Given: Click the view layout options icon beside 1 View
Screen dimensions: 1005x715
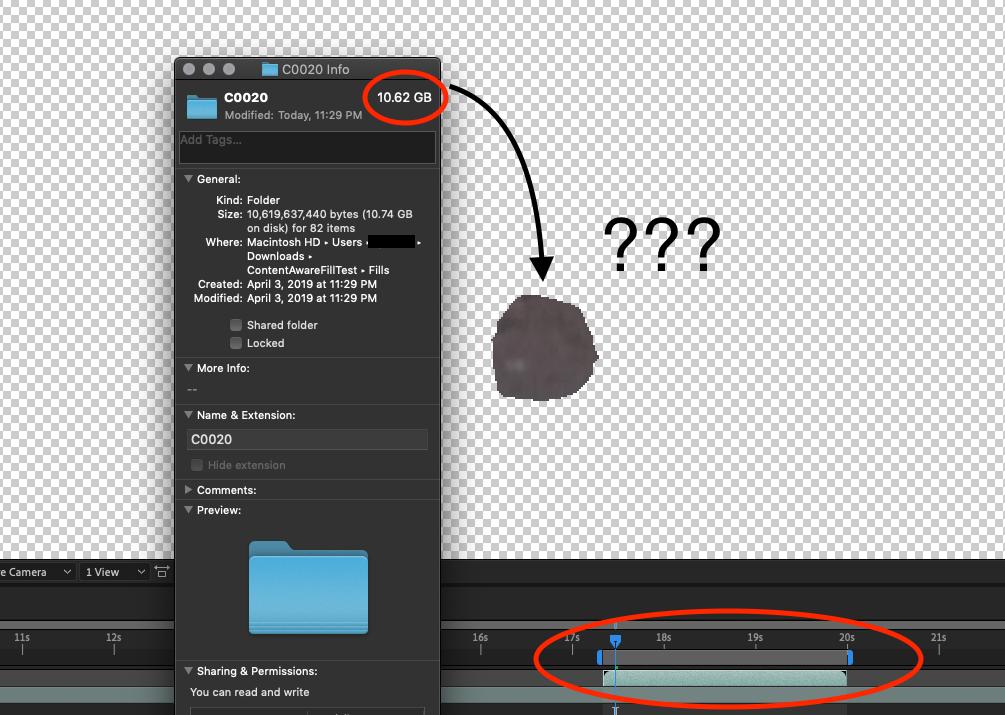Looking at the screenshot, I should click(162, 571).
